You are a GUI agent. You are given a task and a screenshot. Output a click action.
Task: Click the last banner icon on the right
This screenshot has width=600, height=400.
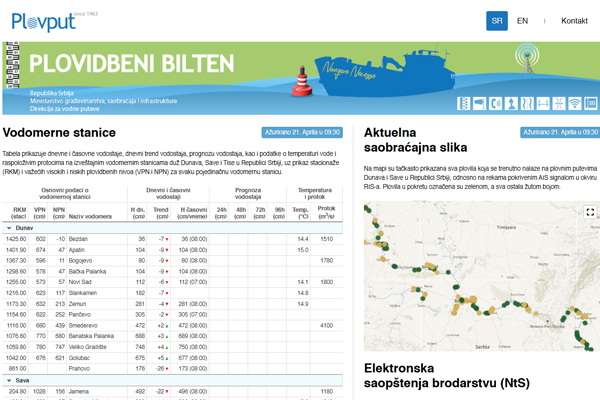pos(590,102)
